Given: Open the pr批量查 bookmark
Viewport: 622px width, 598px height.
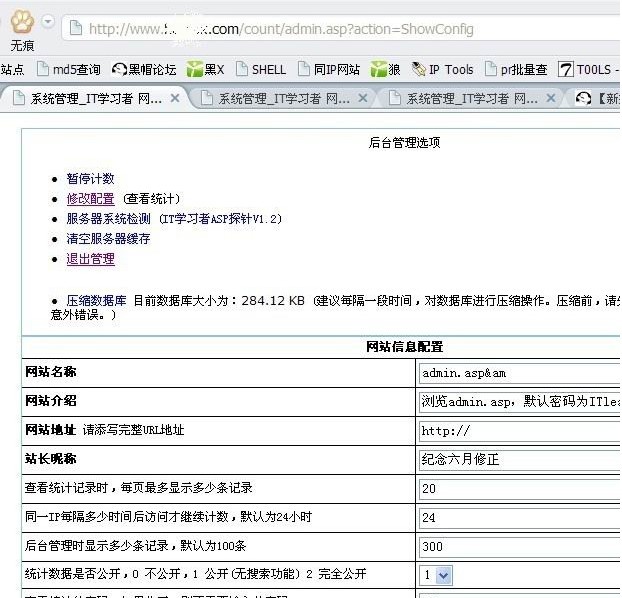Looking at the screenshot, I should (x=516, y=69).
